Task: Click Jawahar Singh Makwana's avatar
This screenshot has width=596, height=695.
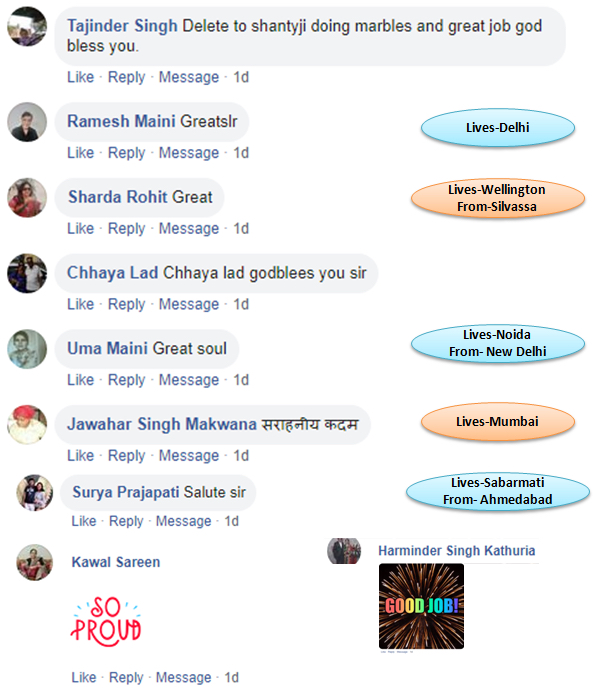Action: point(27,425)
